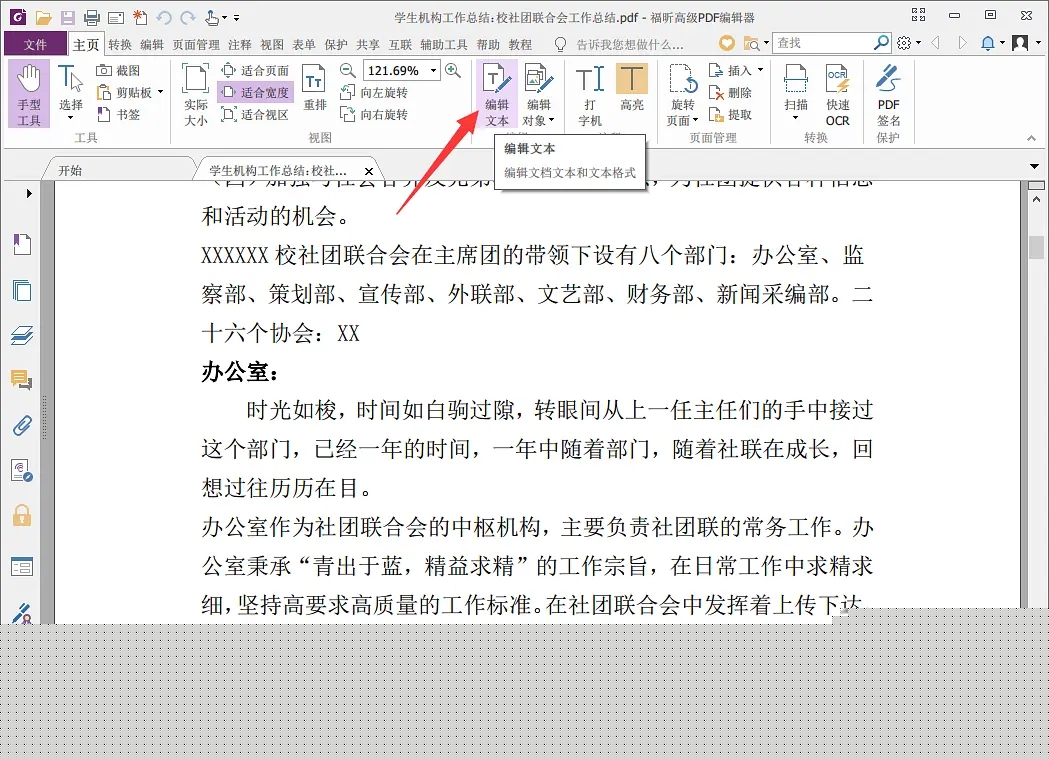1049x759 pixels.
Task: Open the Bookmarks panel in sidebar
Action: pos(21,244)
